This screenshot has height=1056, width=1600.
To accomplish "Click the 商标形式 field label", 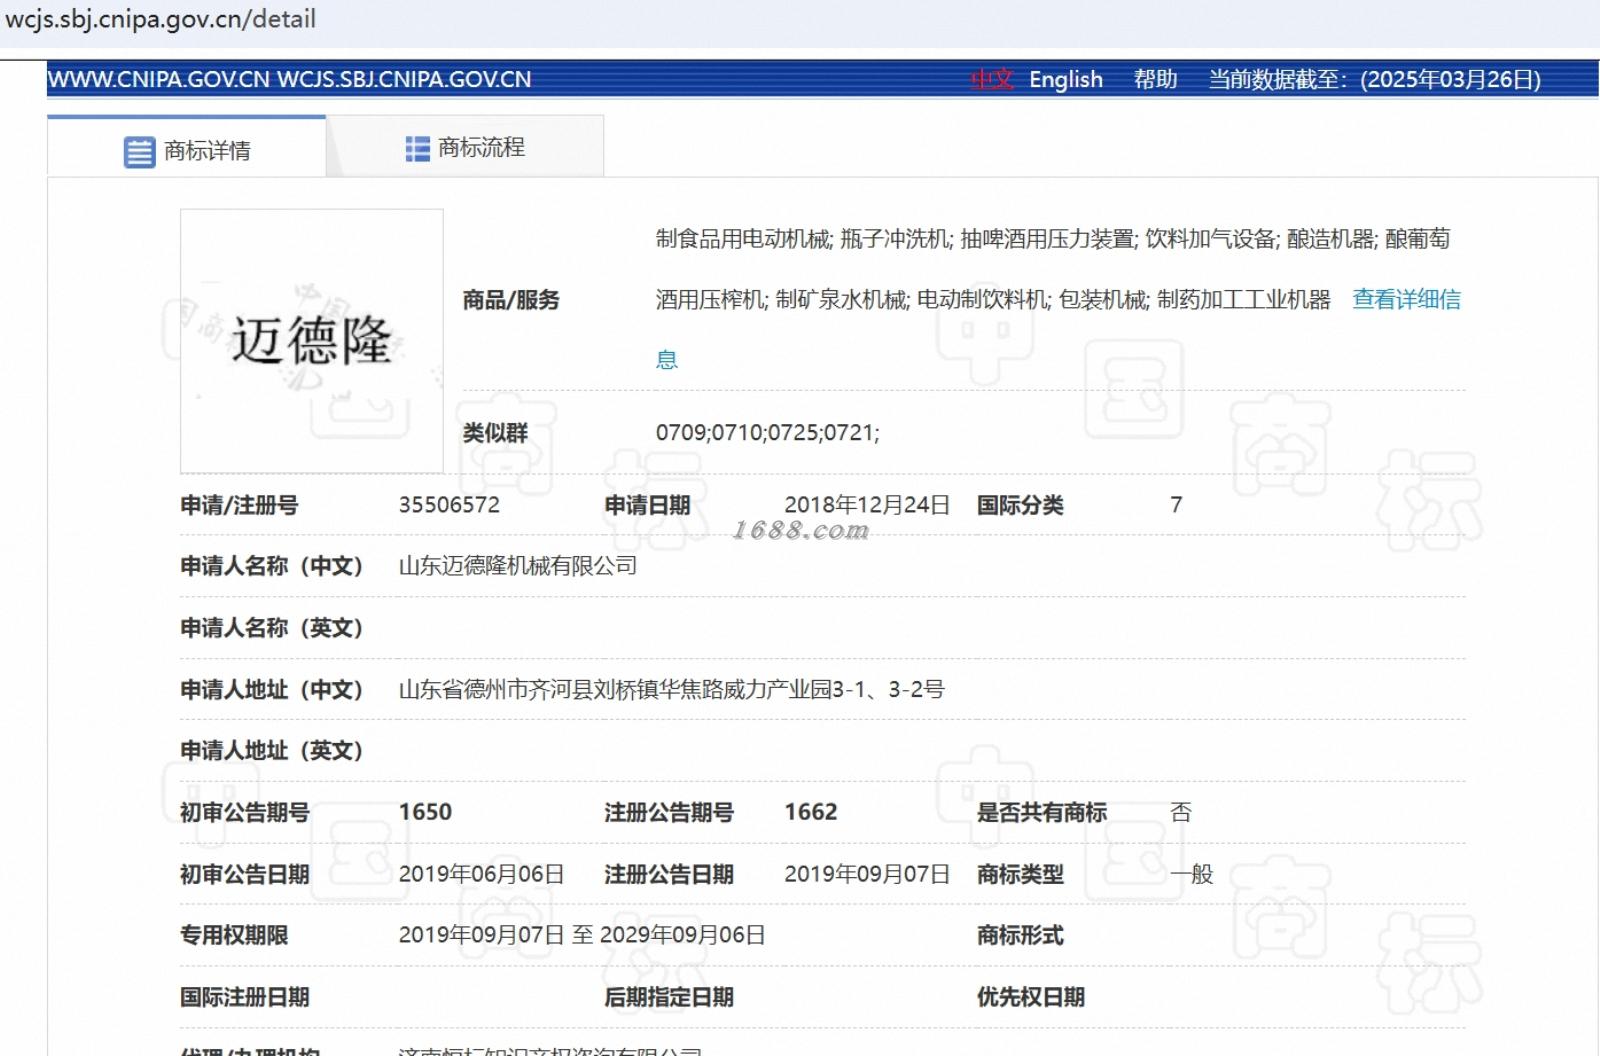I will click(1020, 935).
